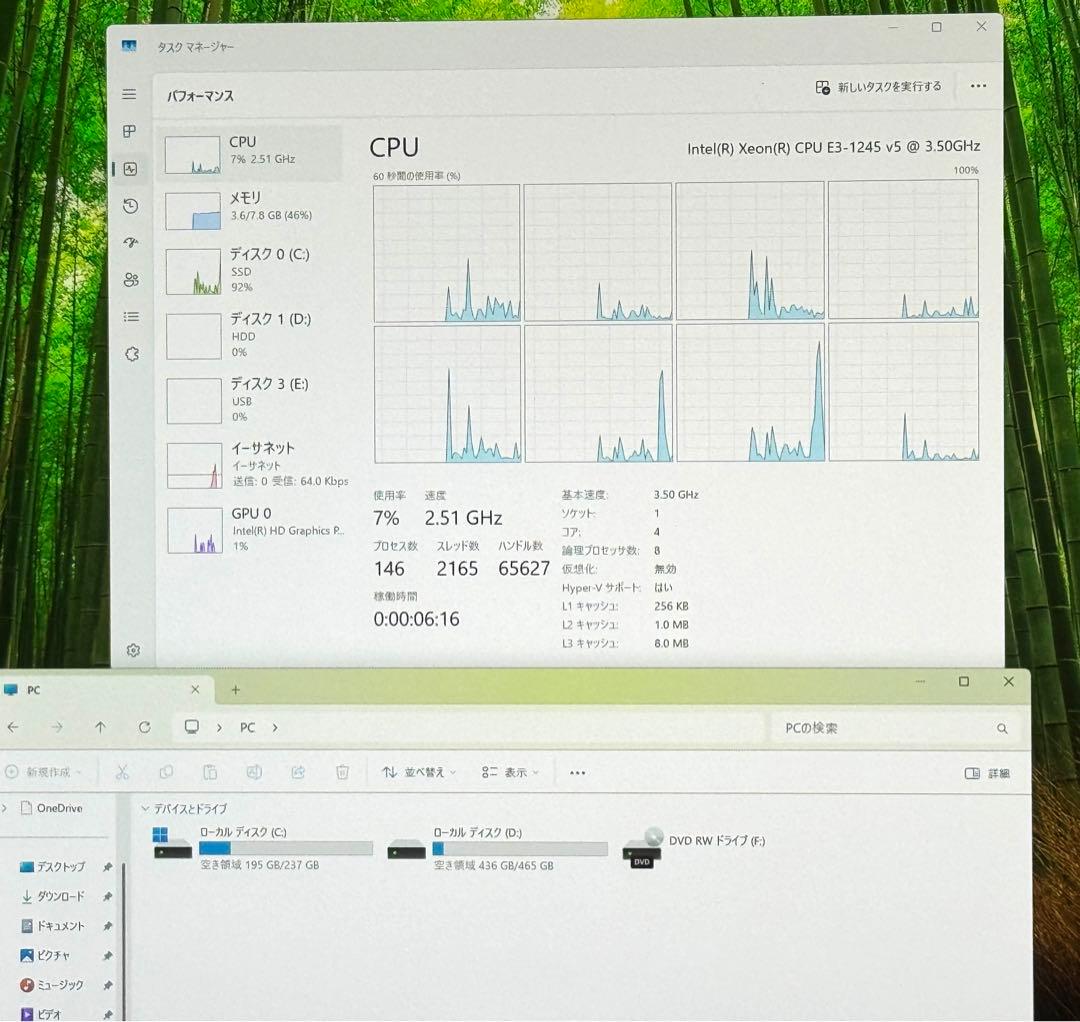
Task: Share files via the share icon
Action: [297, 772]
